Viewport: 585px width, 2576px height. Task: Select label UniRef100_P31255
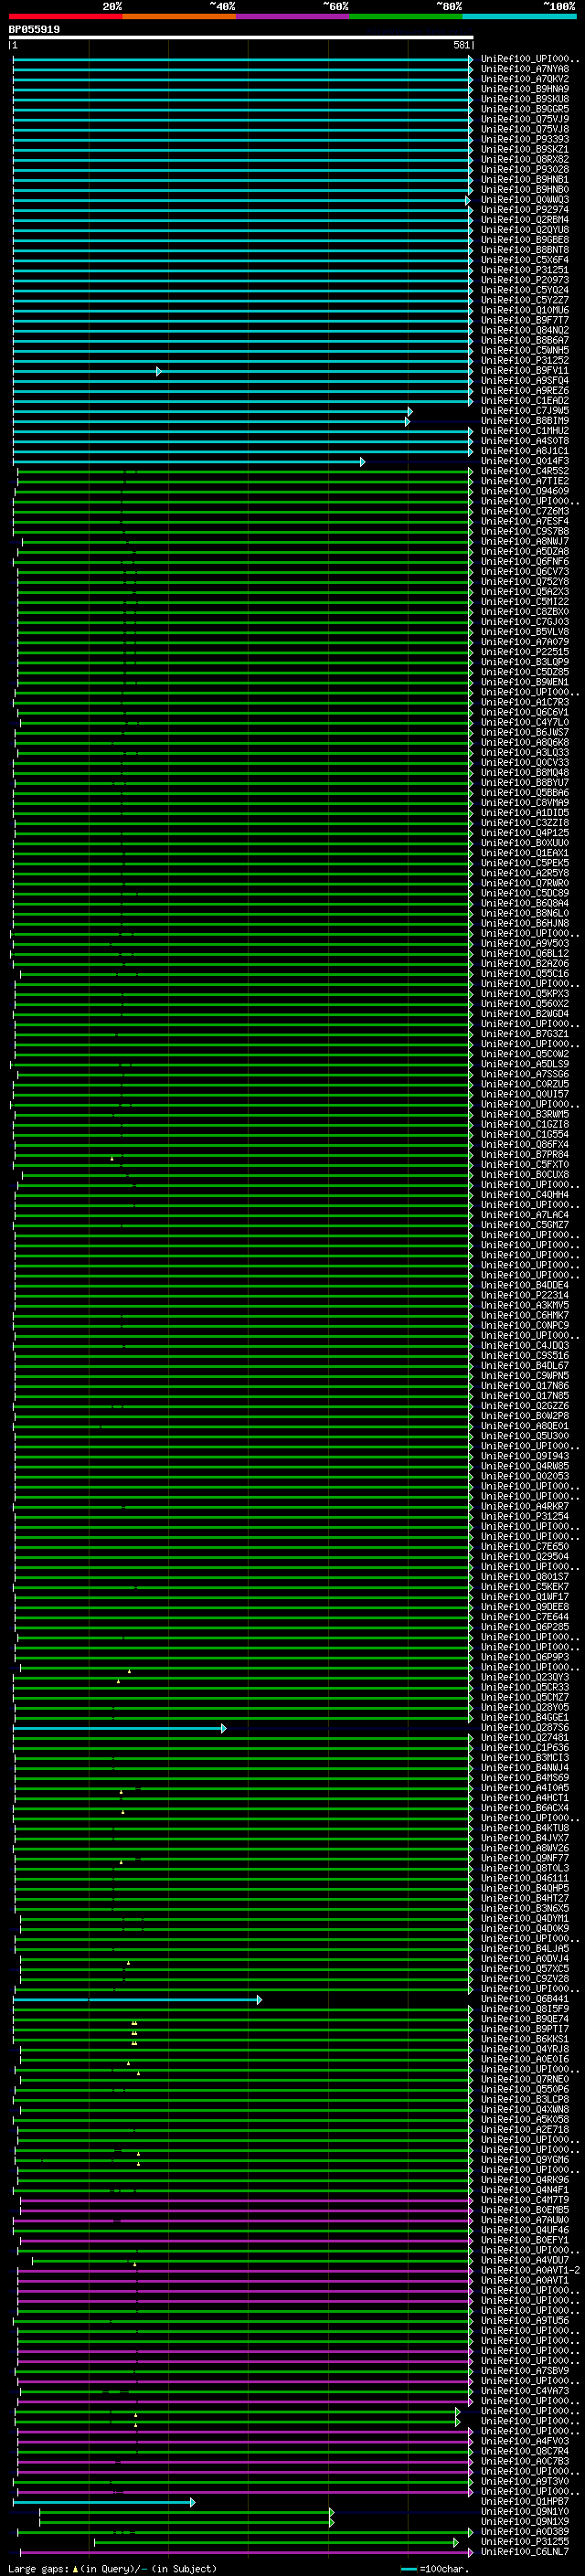point(525,2541)
